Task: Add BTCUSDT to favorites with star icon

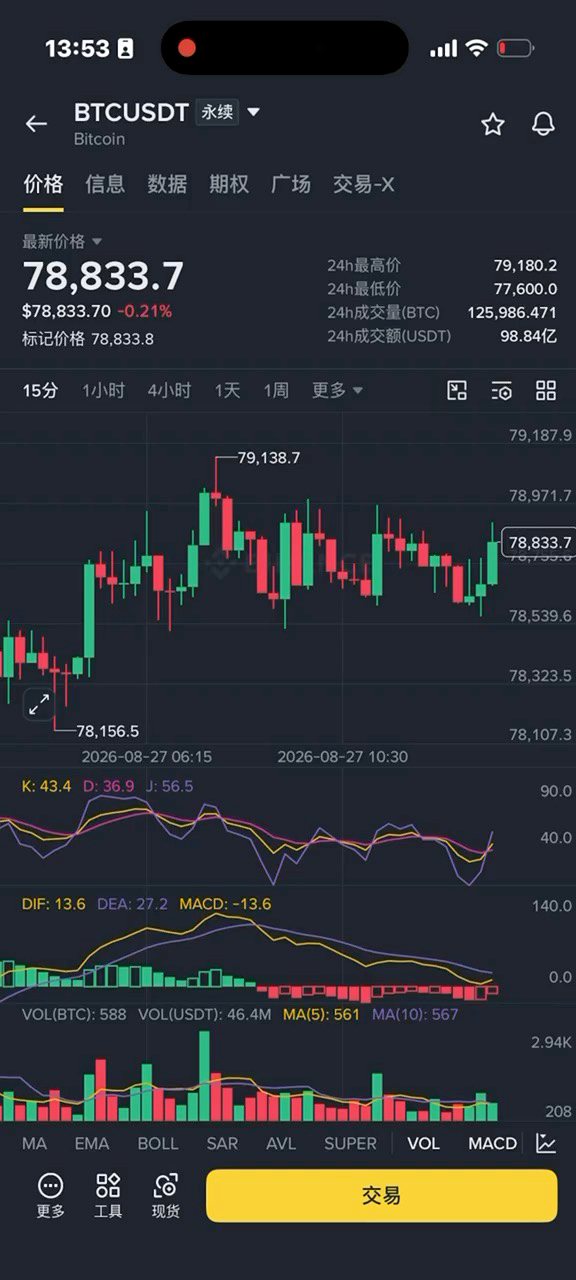Action: click(493, 124)
